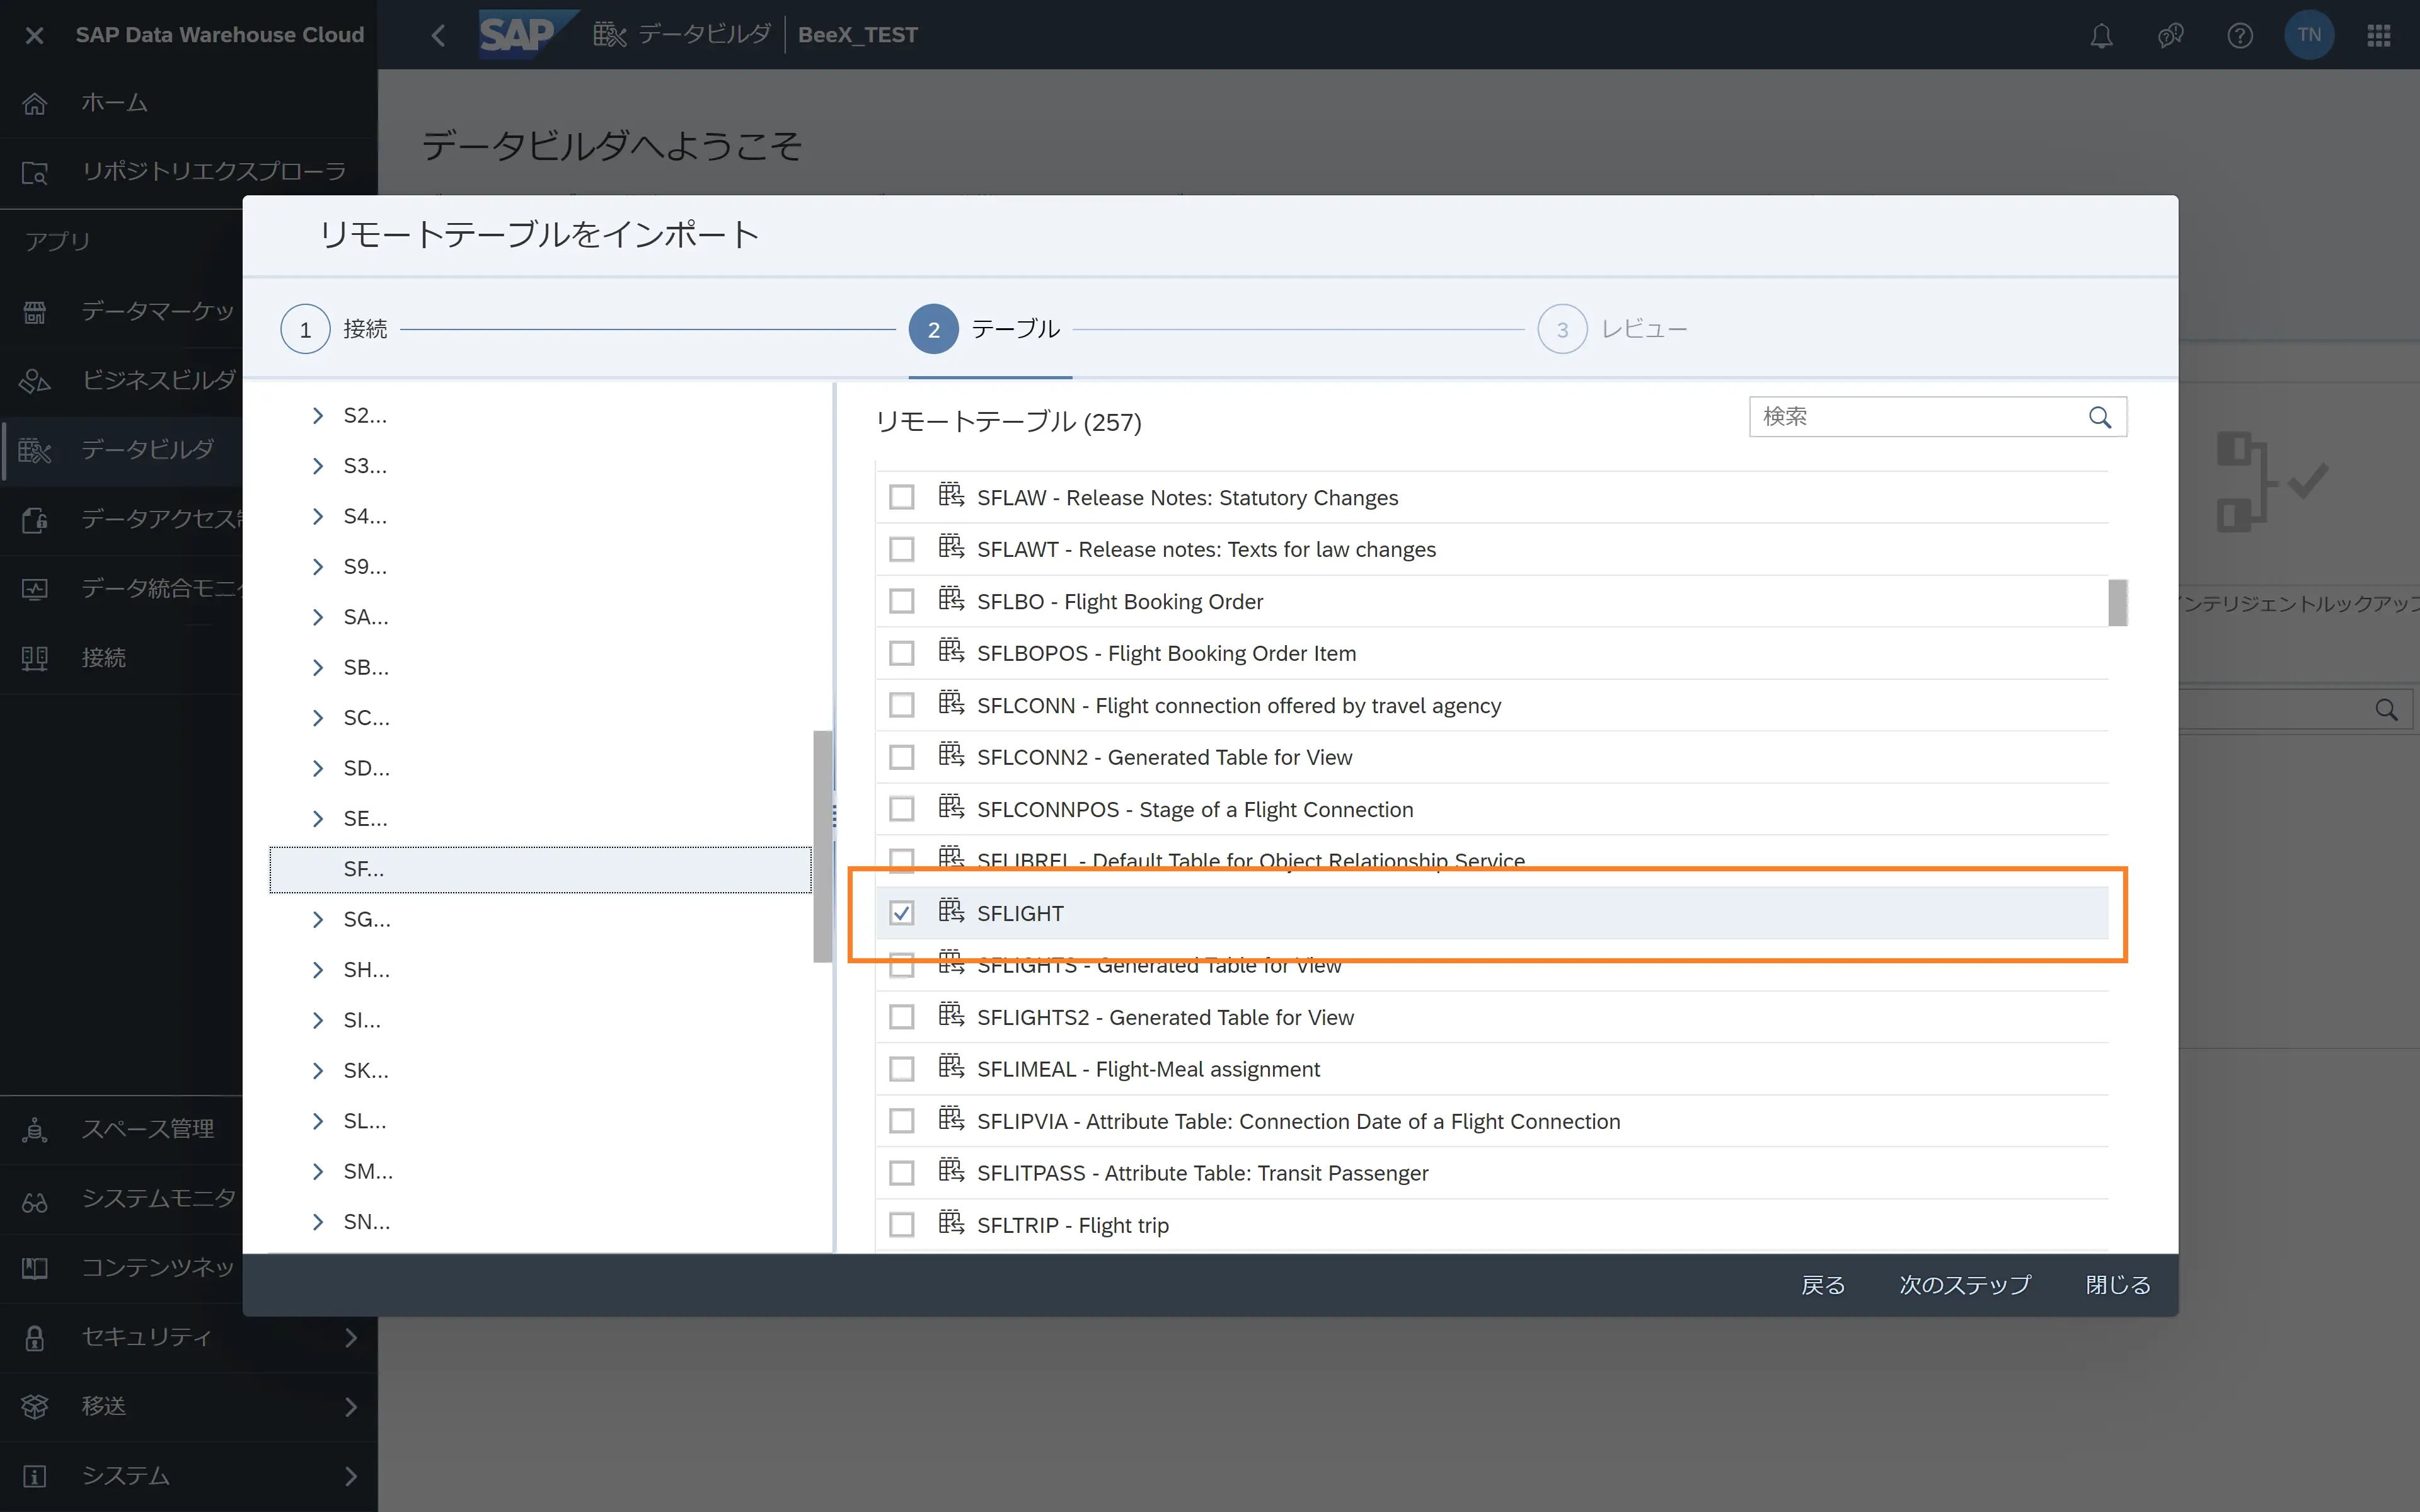
Task: Open the 接続 connections sidebar icon
Action: click(x=35, y=658)
